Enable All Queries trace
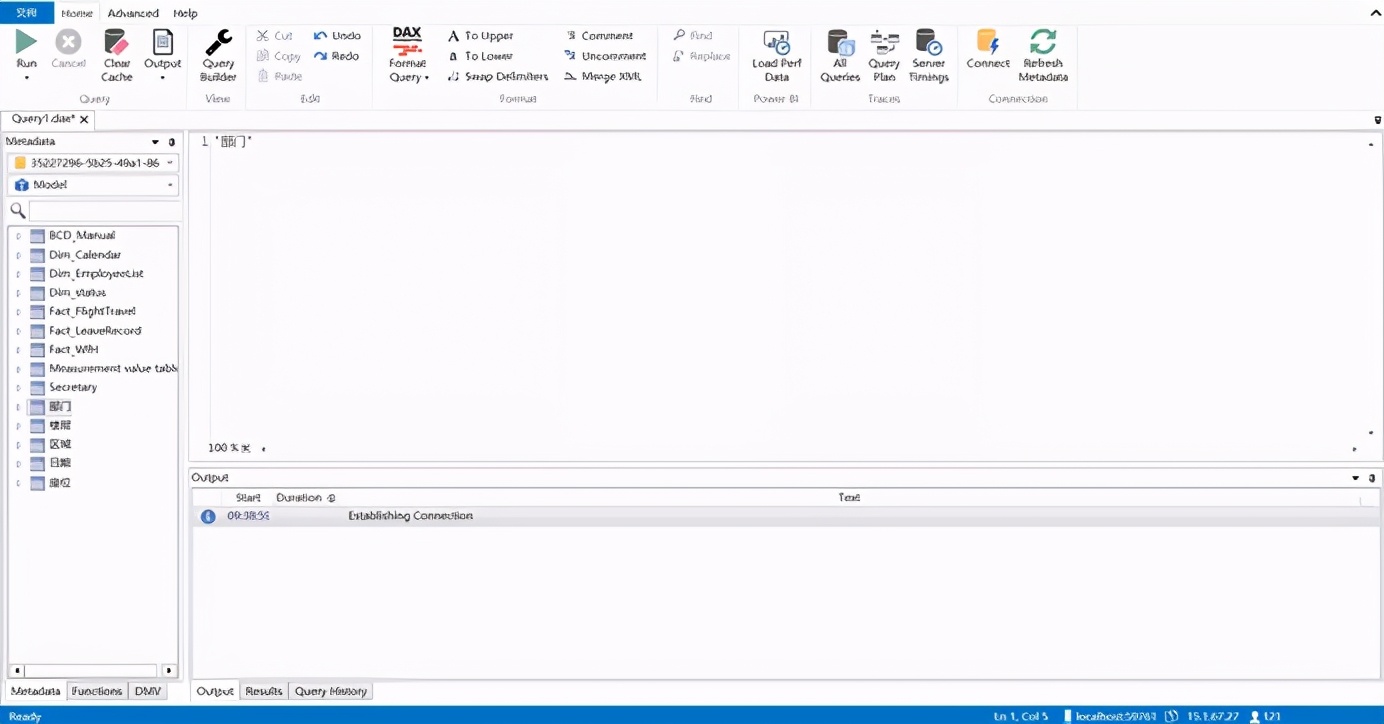1384x724 pixels. pos(840,54)
